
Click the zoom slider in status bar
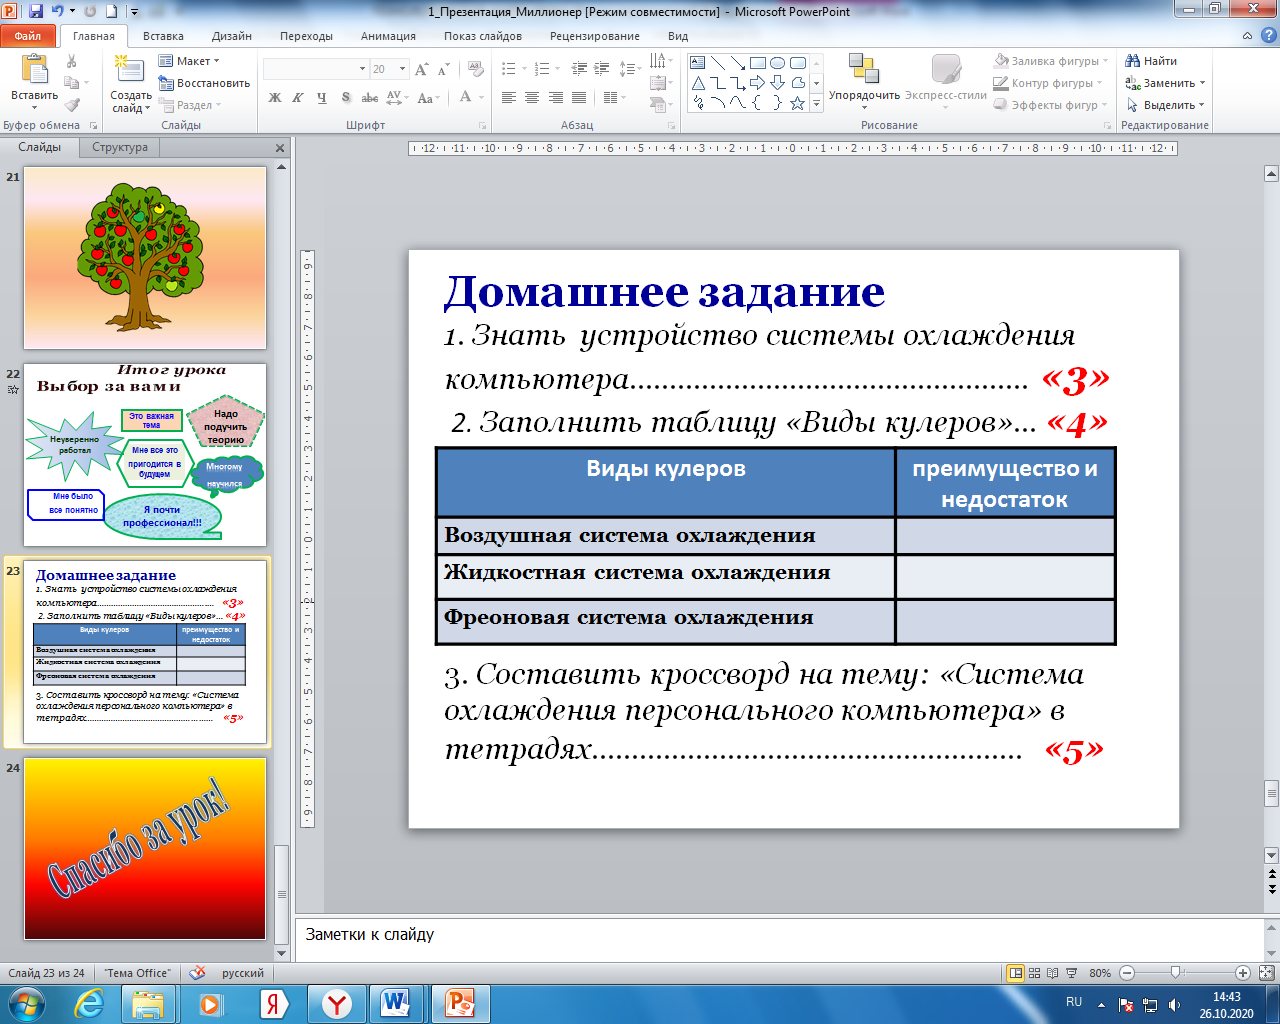coord(1176,973)
